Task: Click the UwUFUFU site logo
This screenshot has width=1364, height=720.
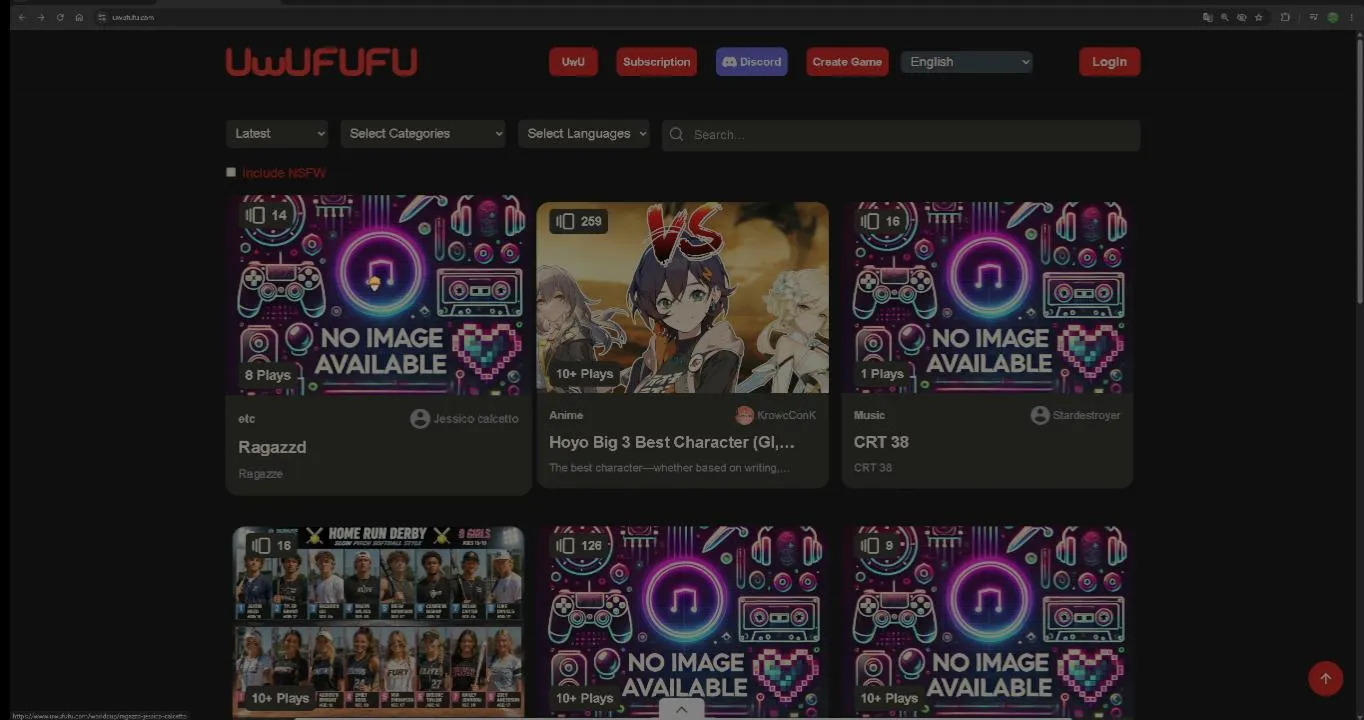Action: tap(321, 62)
